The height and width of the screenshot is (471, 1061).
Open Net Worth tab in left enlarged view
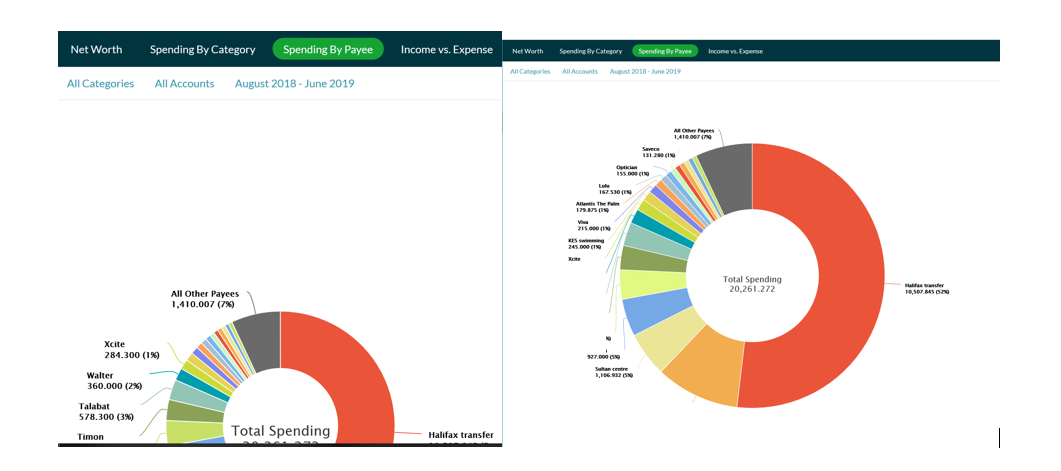click(96, 49)
